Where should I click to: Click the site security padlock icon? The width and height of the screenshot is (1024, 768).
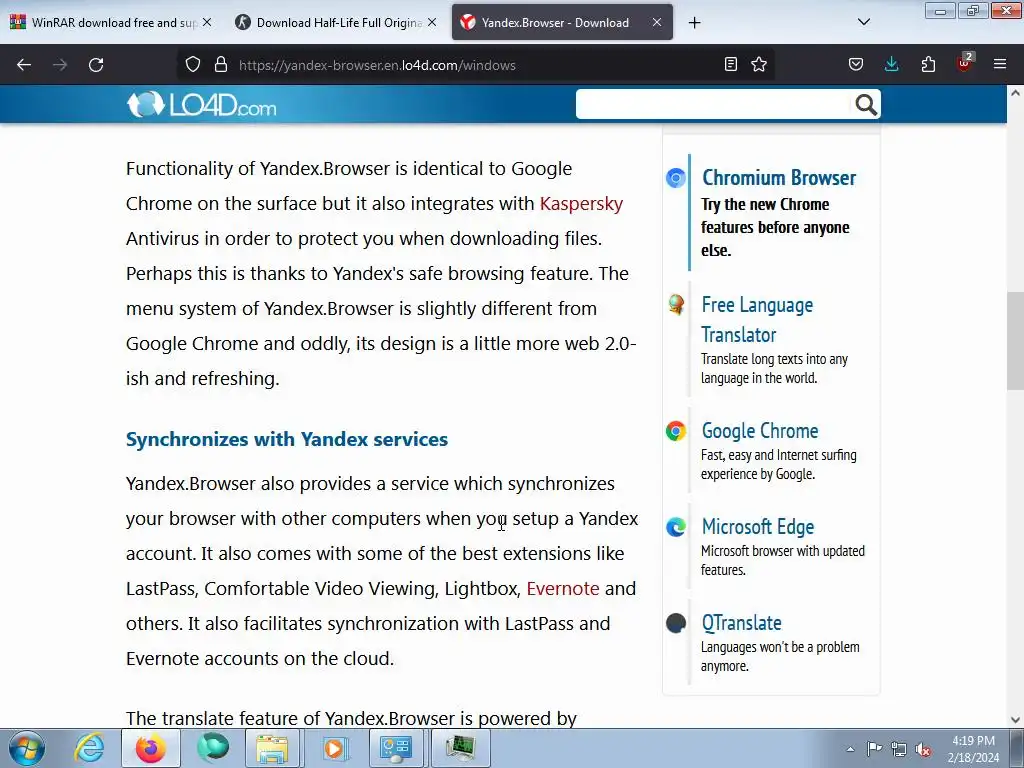pos(221,65)
